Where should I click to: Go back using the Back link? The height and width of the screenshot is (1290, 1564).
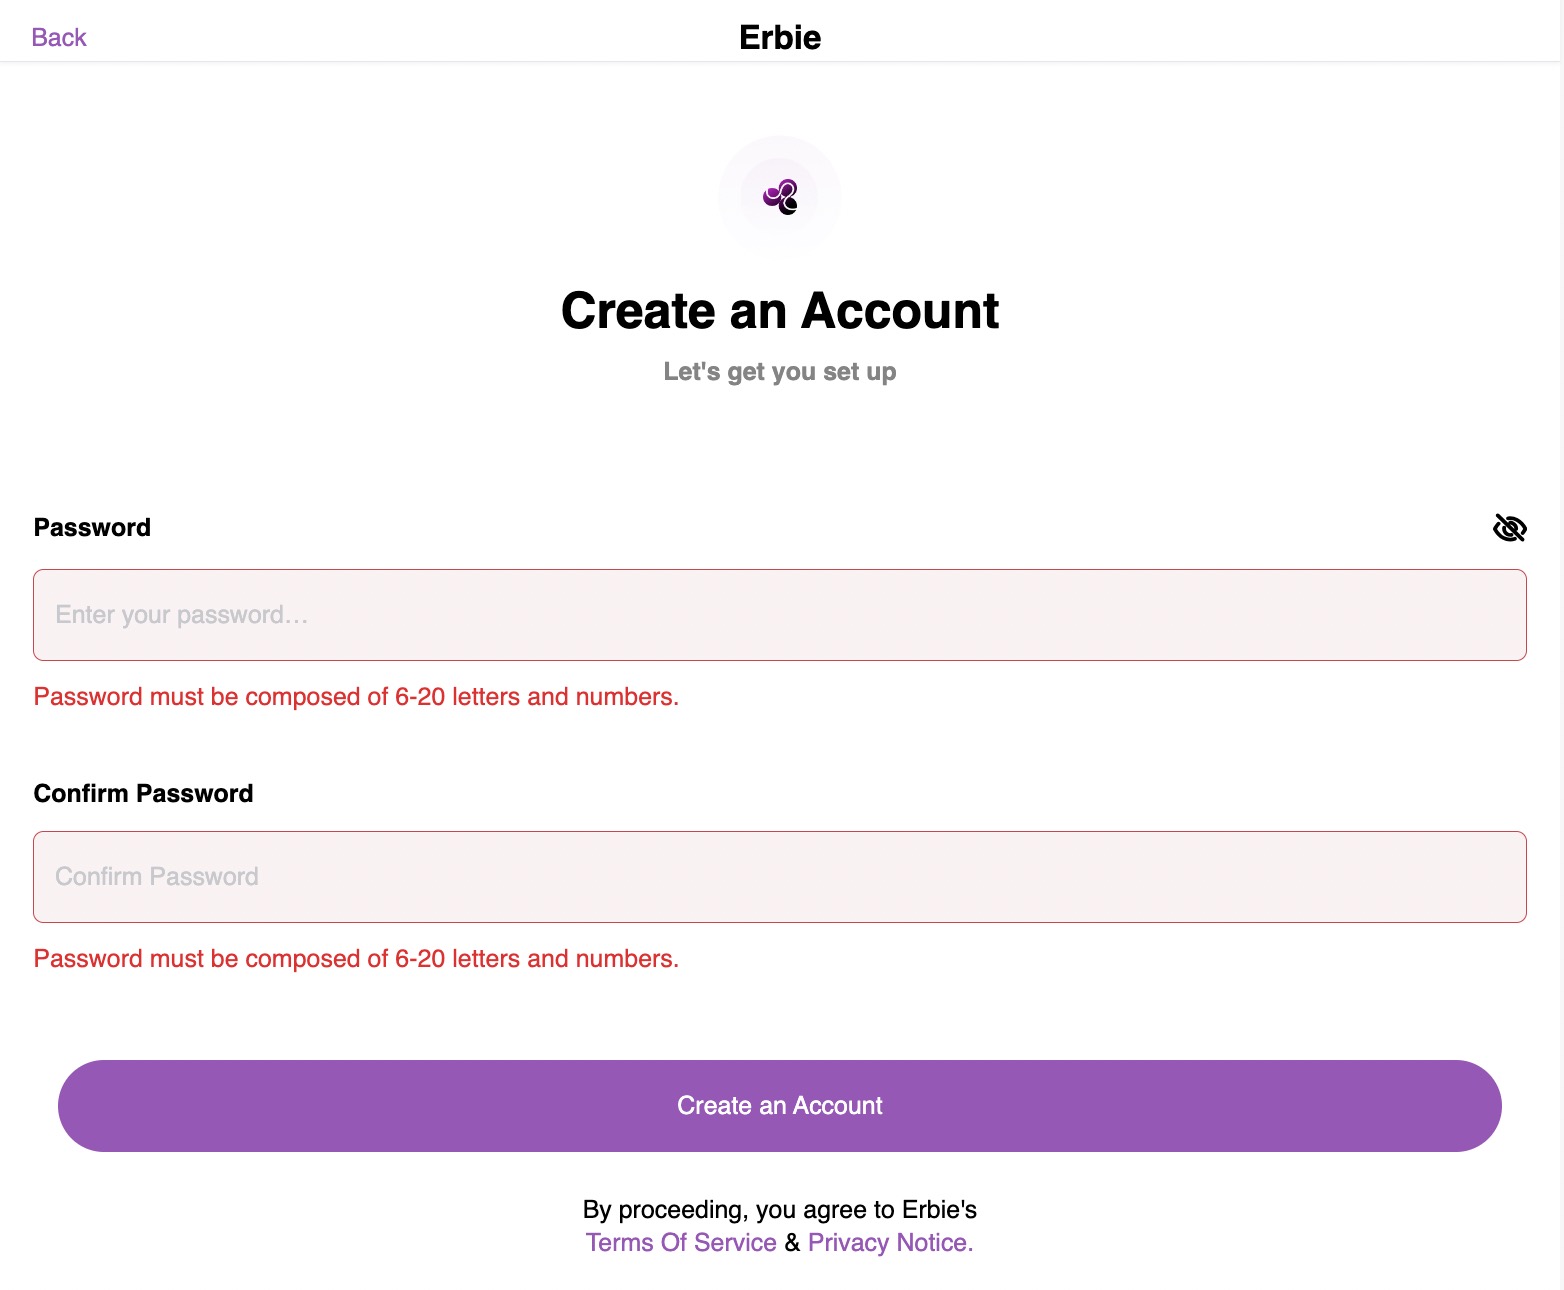59,38
